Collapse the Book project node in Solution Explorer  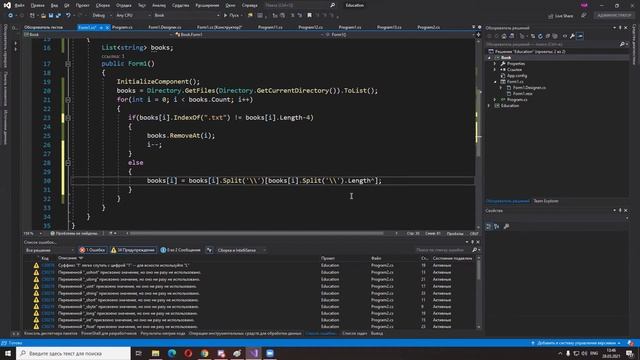pyautogui.click(x=489, y=58)
